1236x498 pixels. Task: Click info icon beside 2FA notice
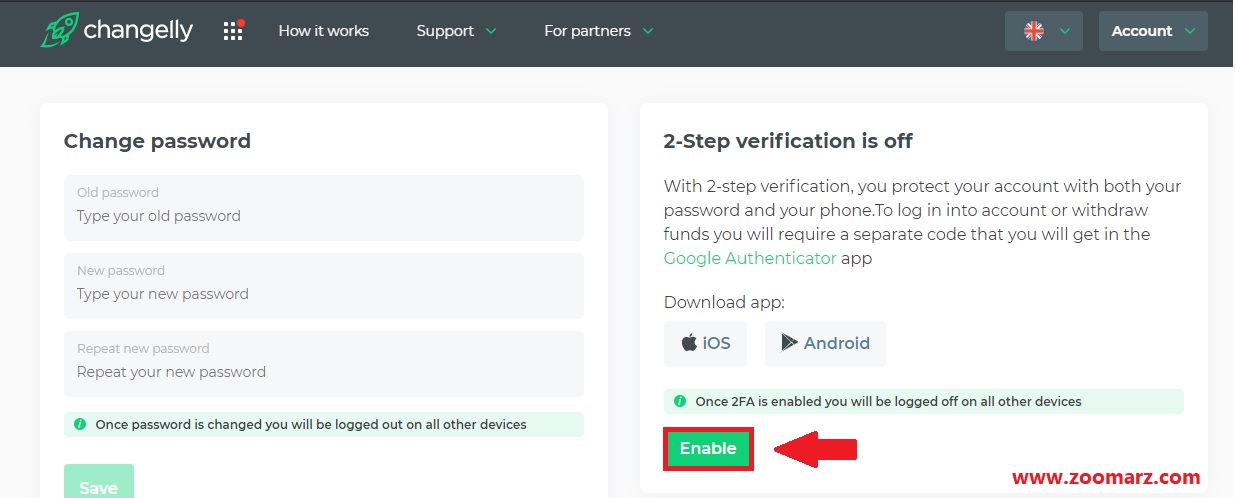click(680, 401)
